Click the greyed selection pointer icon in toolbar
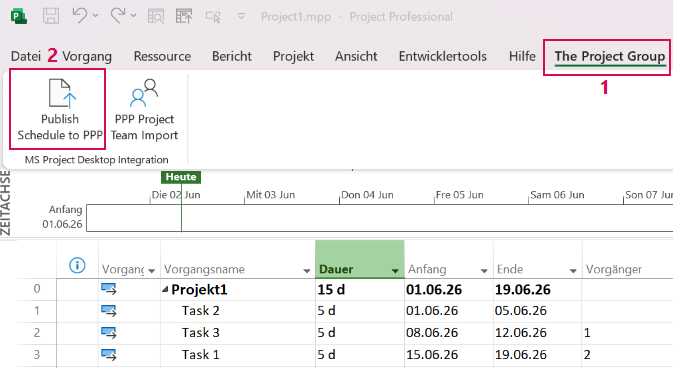This screenshot has height=368, width=673. 213,17
